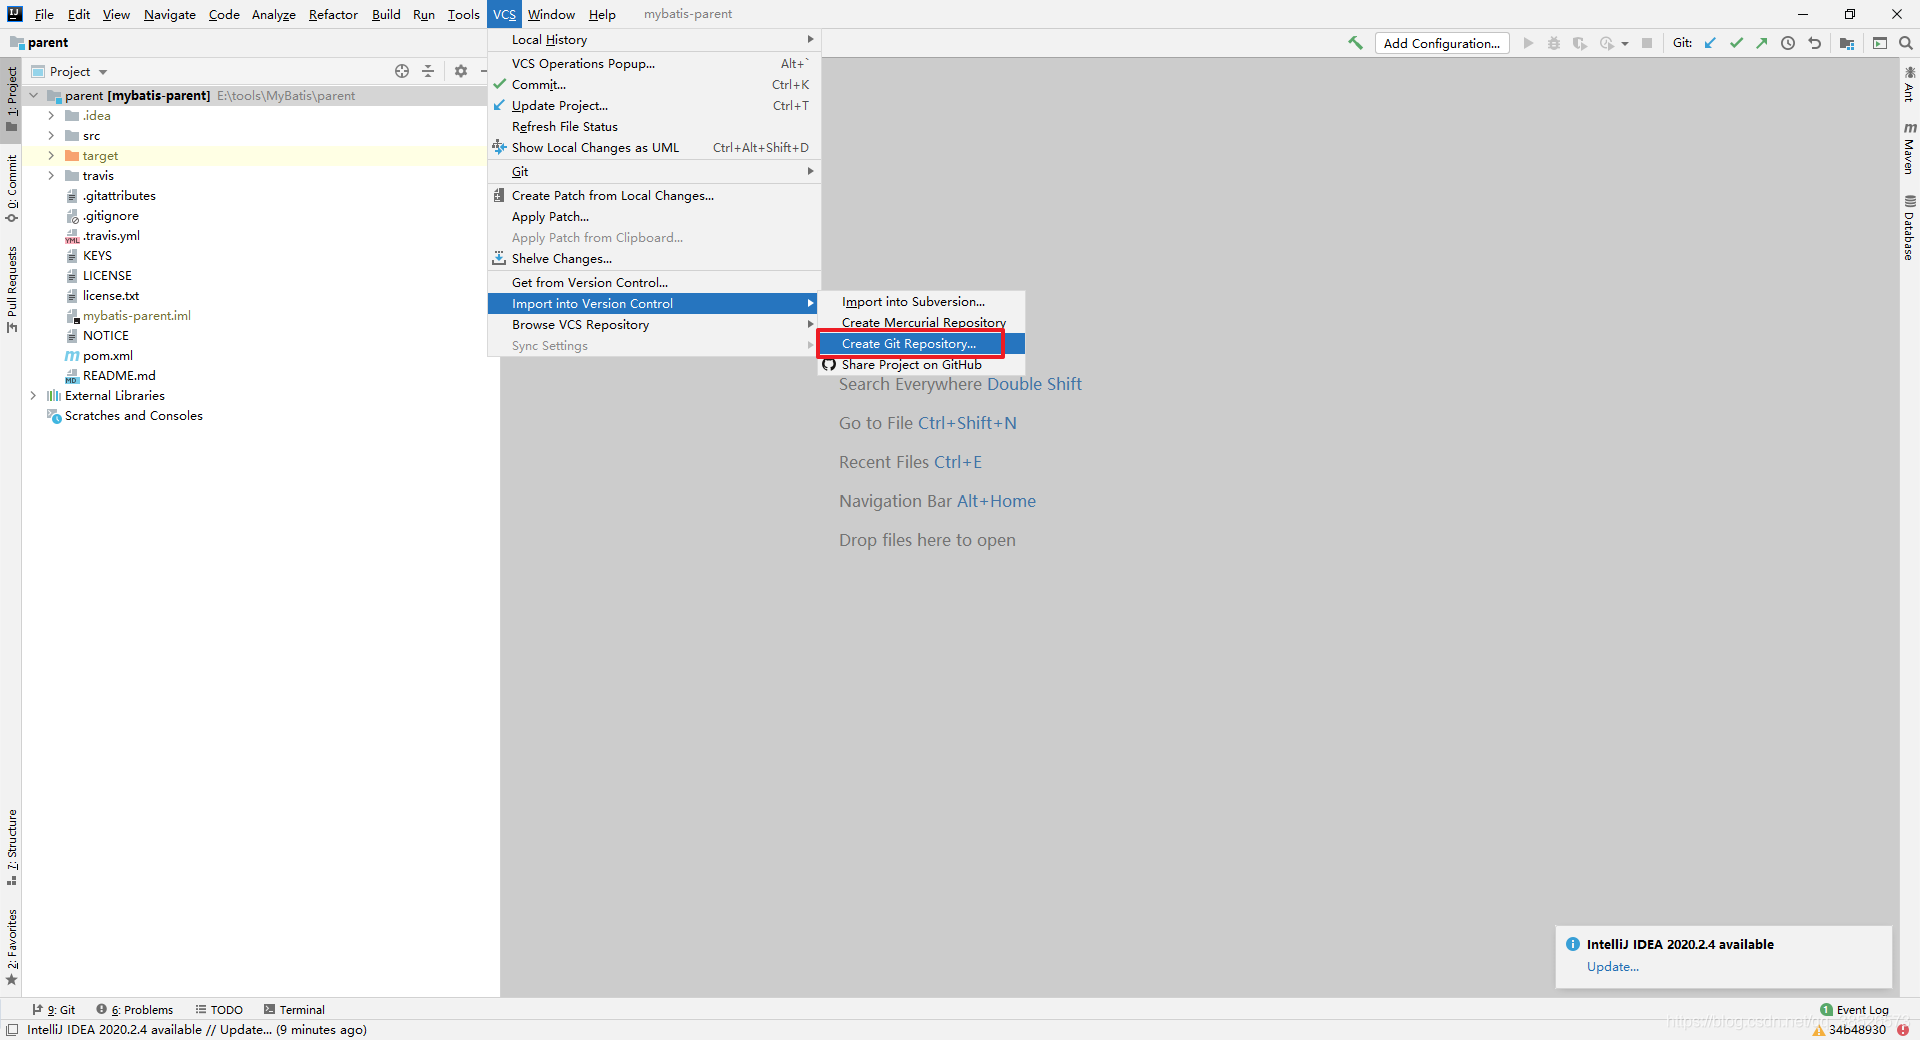The height and width of the screenshot is (1040, 1920).
Task: Open the Navigate menu
Action: click(x=170, y=14)
